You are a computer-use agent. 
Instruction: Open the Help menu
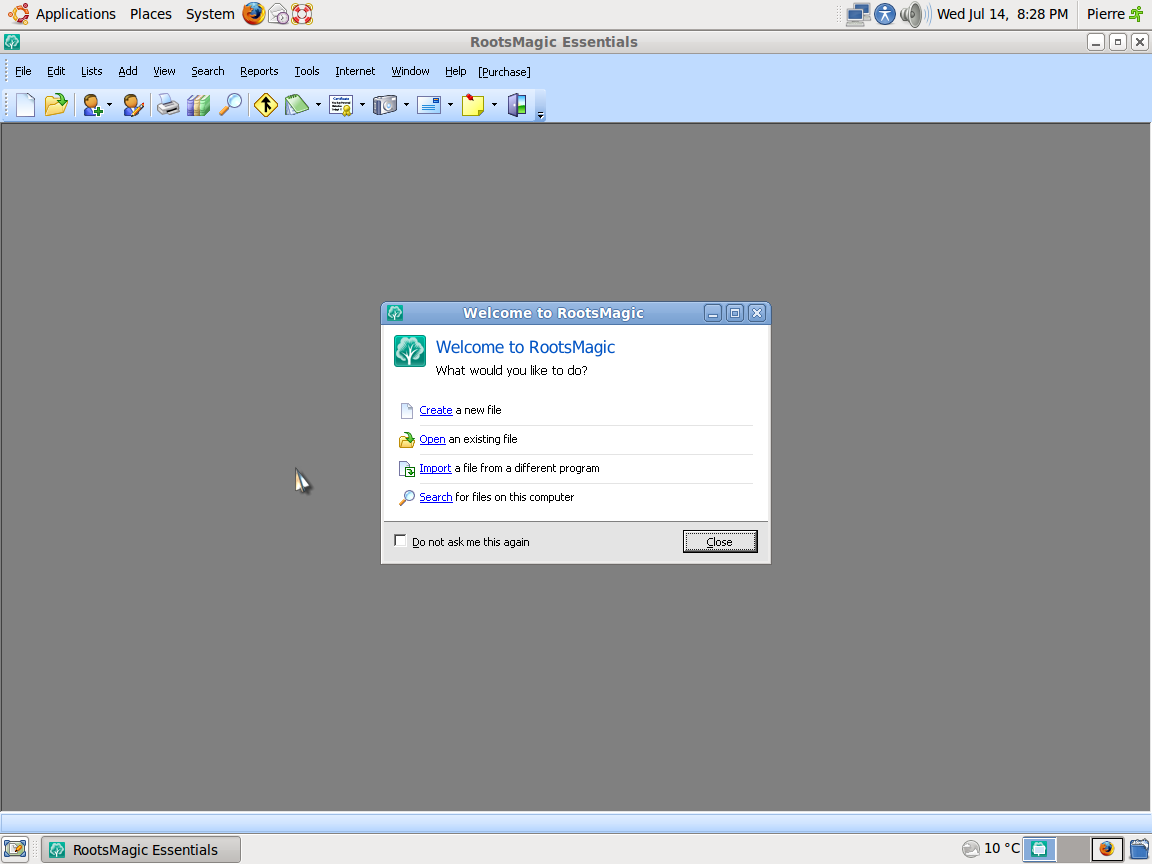click(x=456, y=71)
